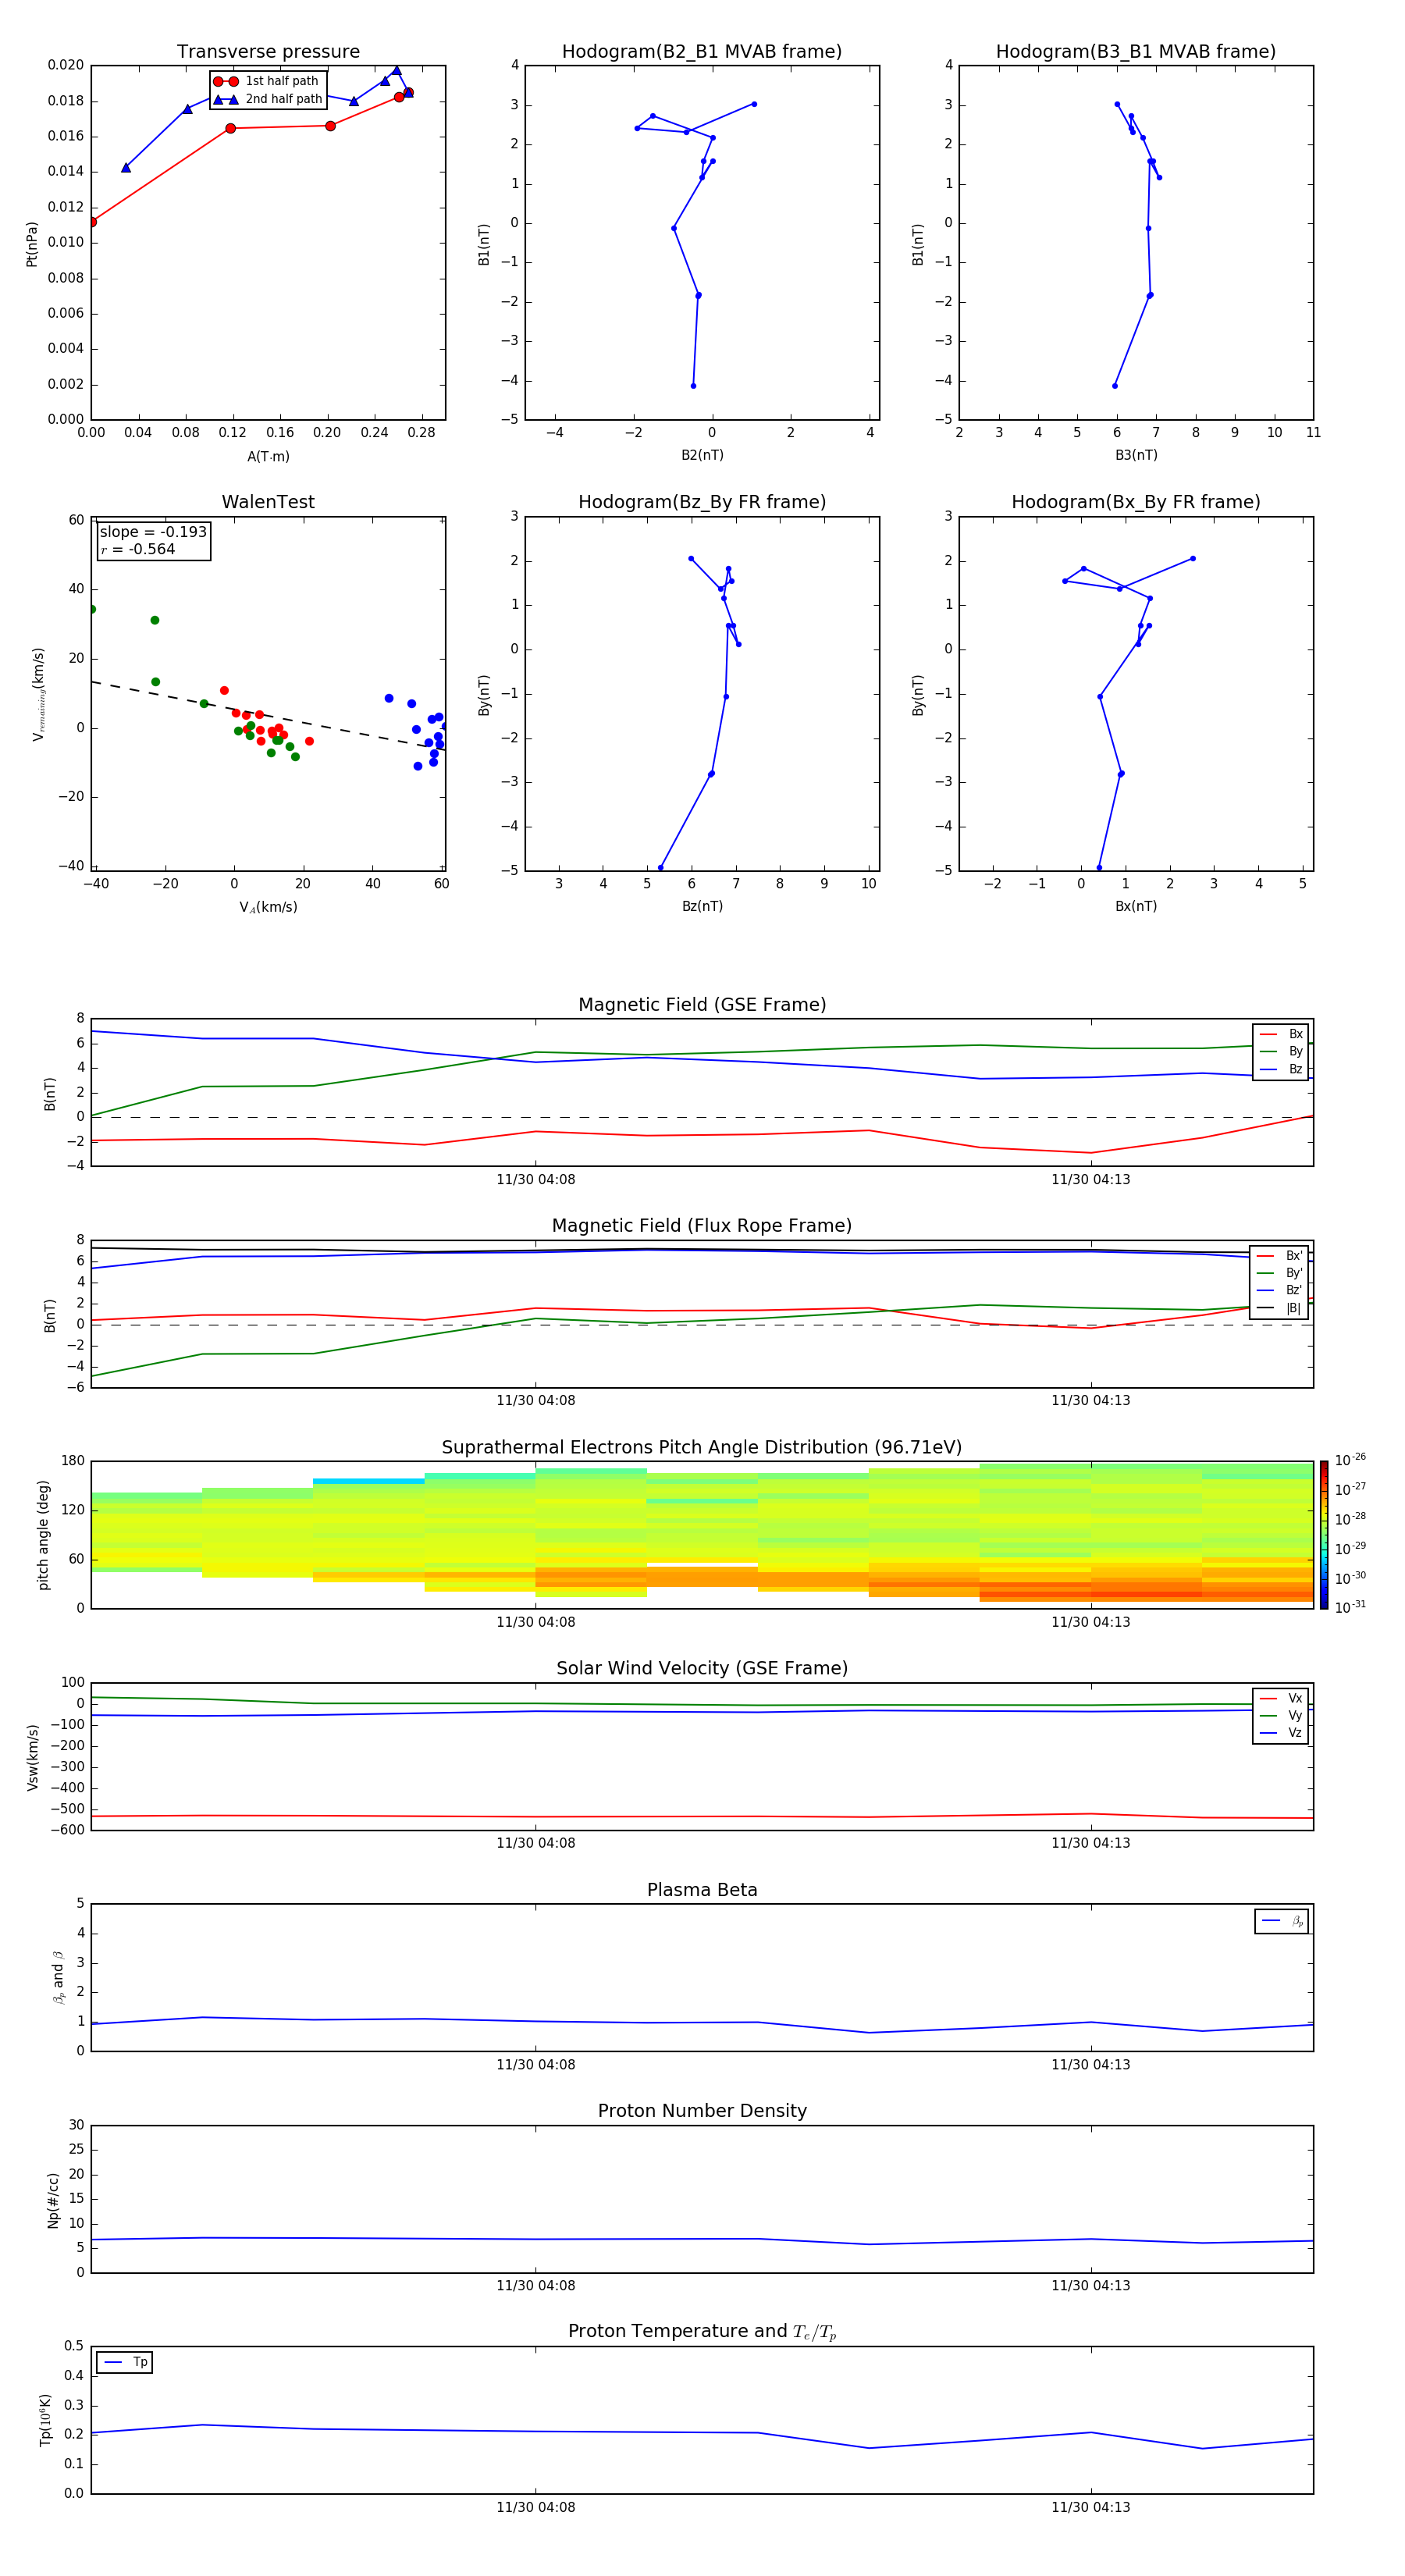This screenshot has width=1405, height=2576.
Task: Select "By'" in the Flux Rope legend
Action: [x=1280, y=1273]
